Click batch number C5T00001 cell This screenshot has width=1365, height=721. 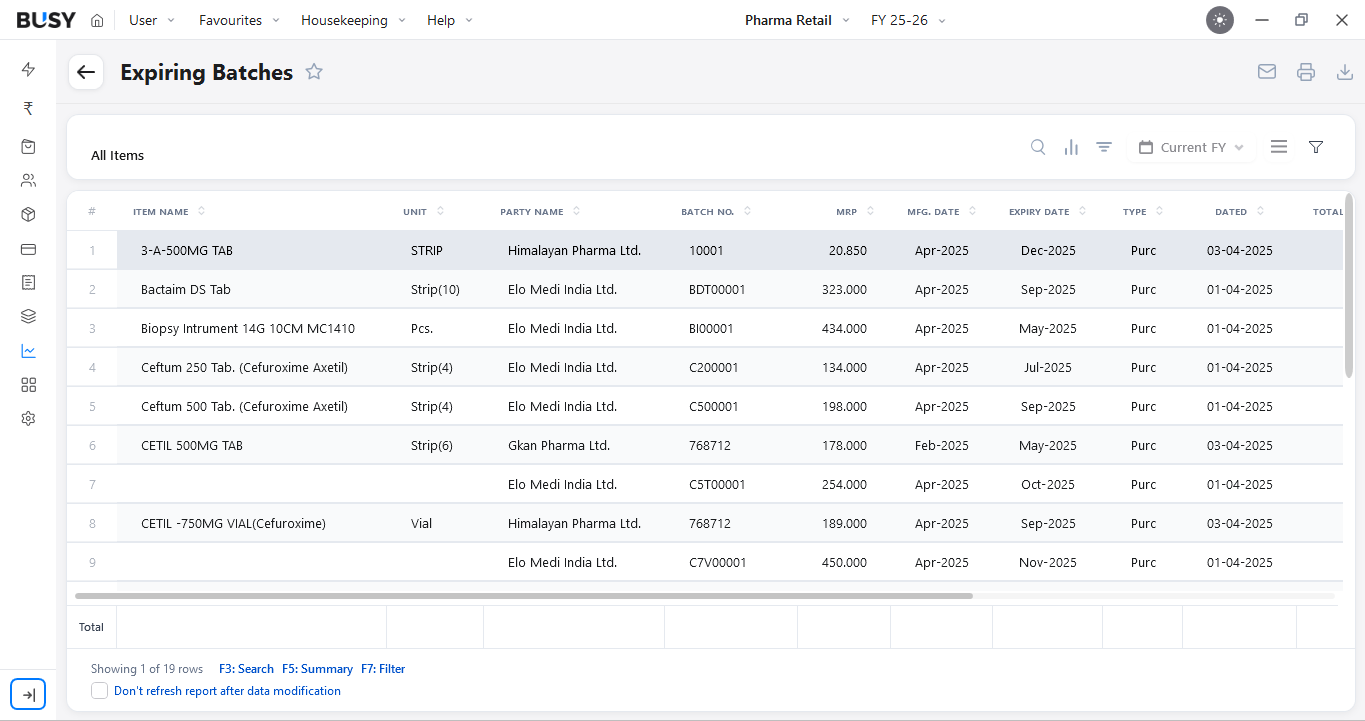717,484
